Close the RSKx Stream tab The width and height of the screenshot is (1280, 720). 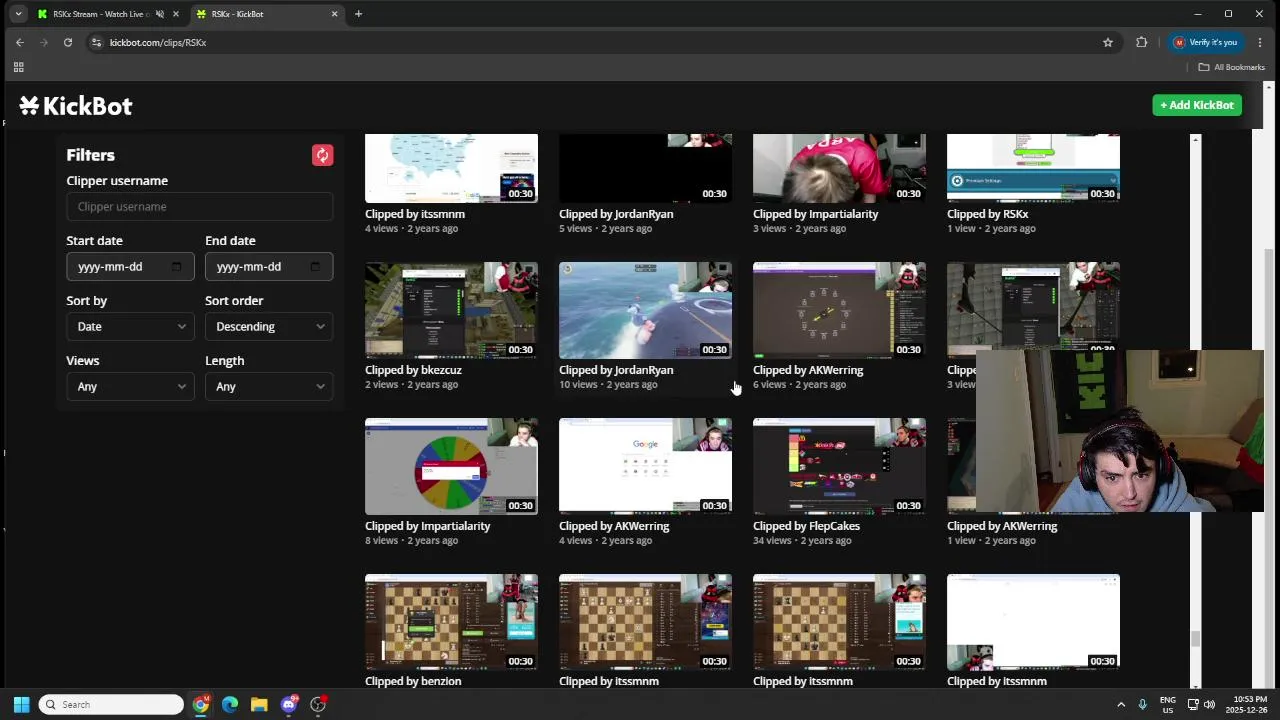click(176, 14)
